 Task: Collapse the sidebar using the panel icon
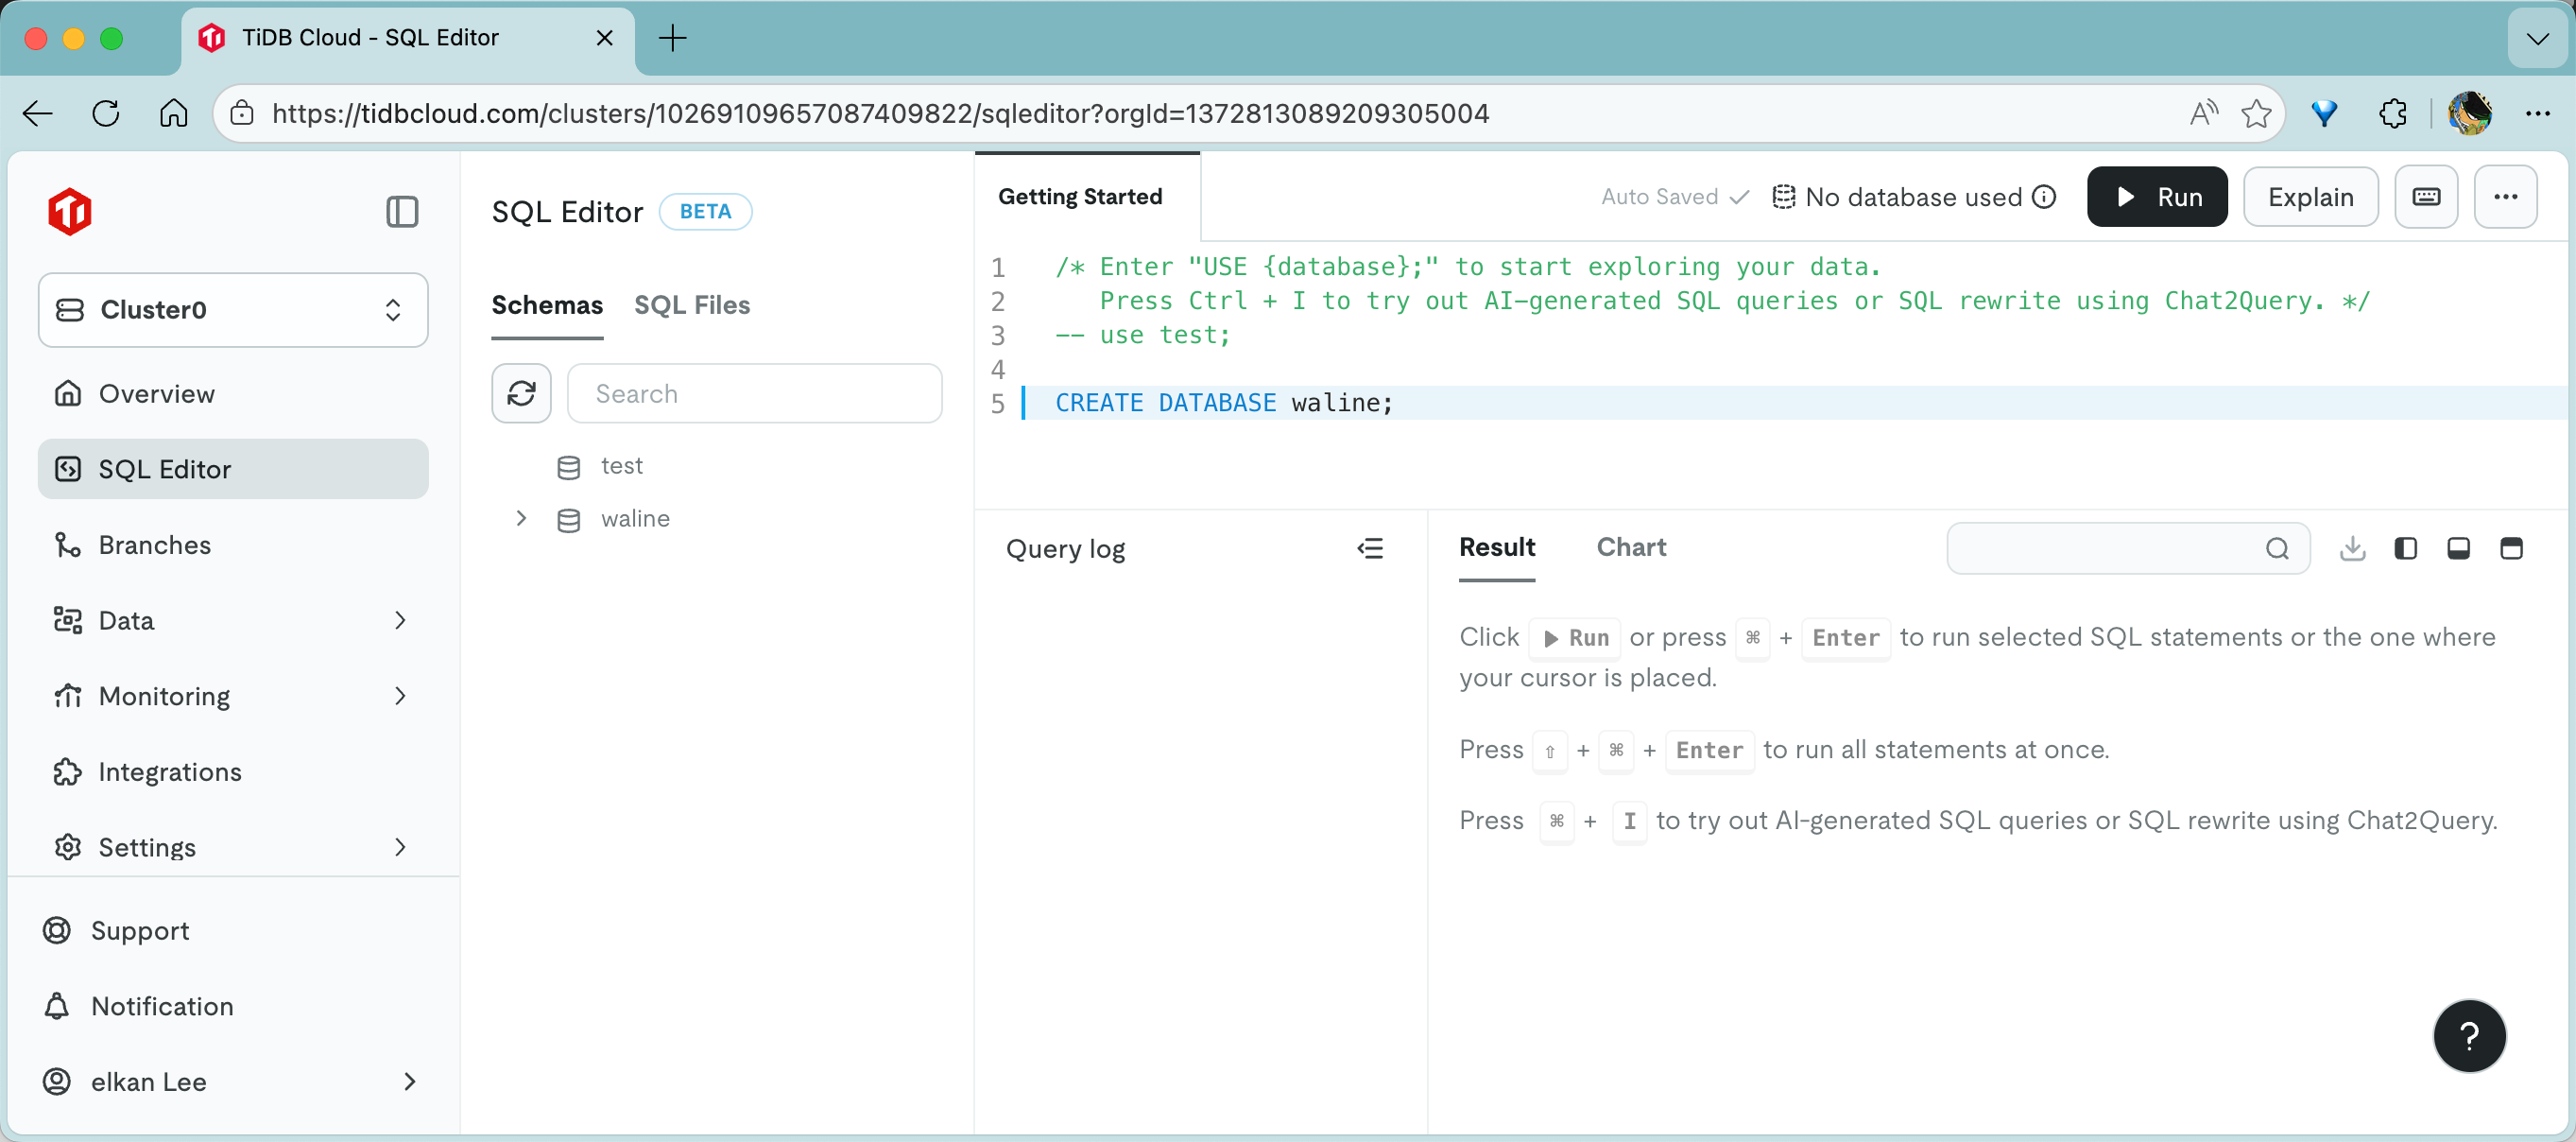pos(402,212)
